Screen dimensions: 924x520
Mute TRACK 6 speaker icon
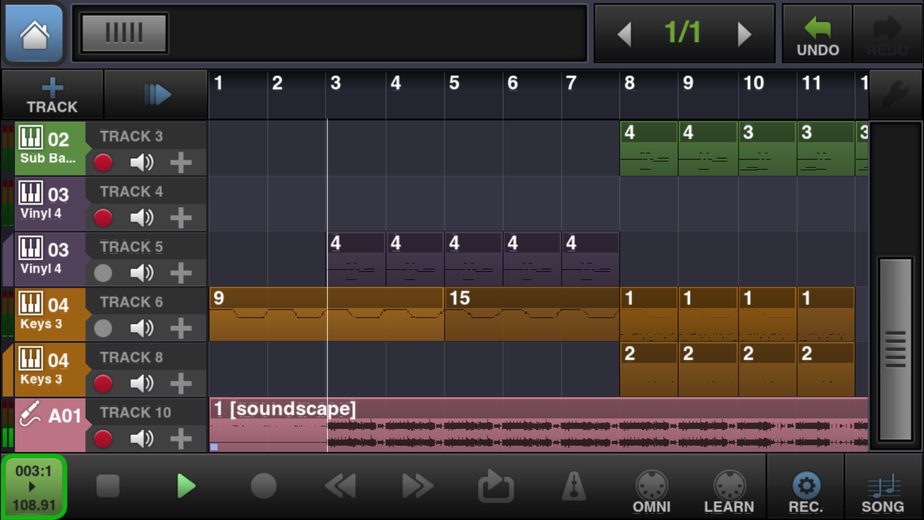click(141, 328)
